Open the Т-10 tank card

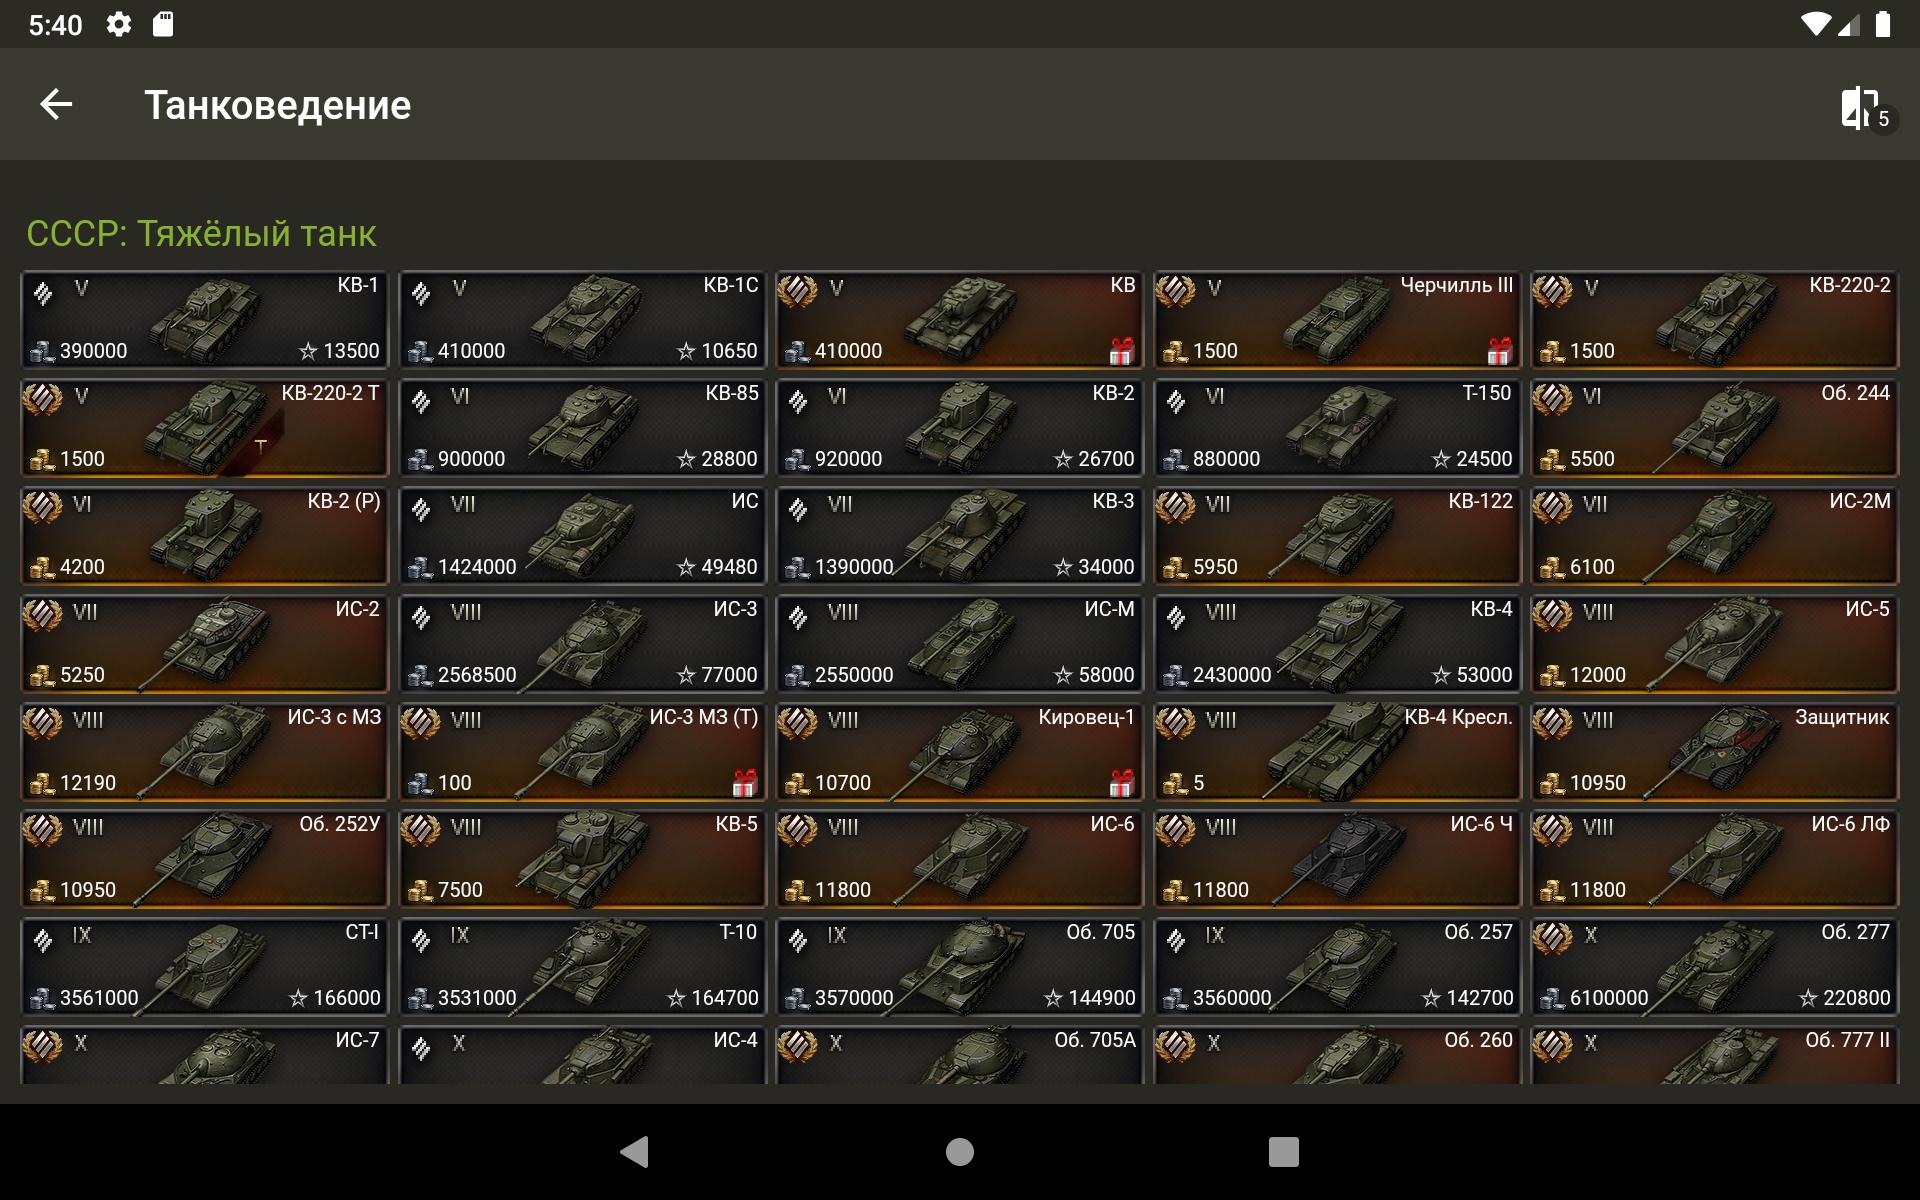point(583,967)
